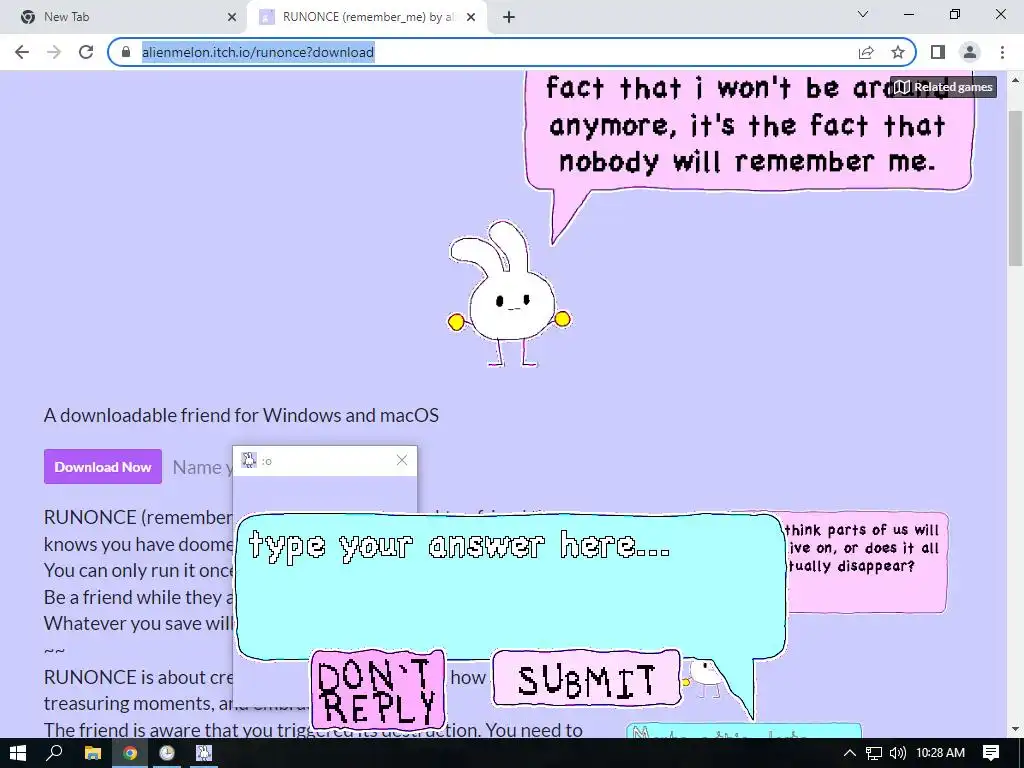Show hidden system tray icons
The image size is (1024, 768).
pyautogui.click(x=850, y=753)
